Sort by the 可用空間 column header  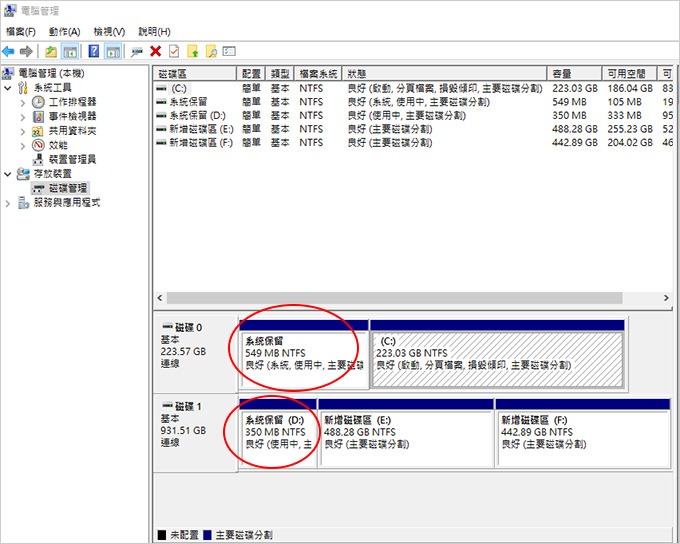(630, 74)
